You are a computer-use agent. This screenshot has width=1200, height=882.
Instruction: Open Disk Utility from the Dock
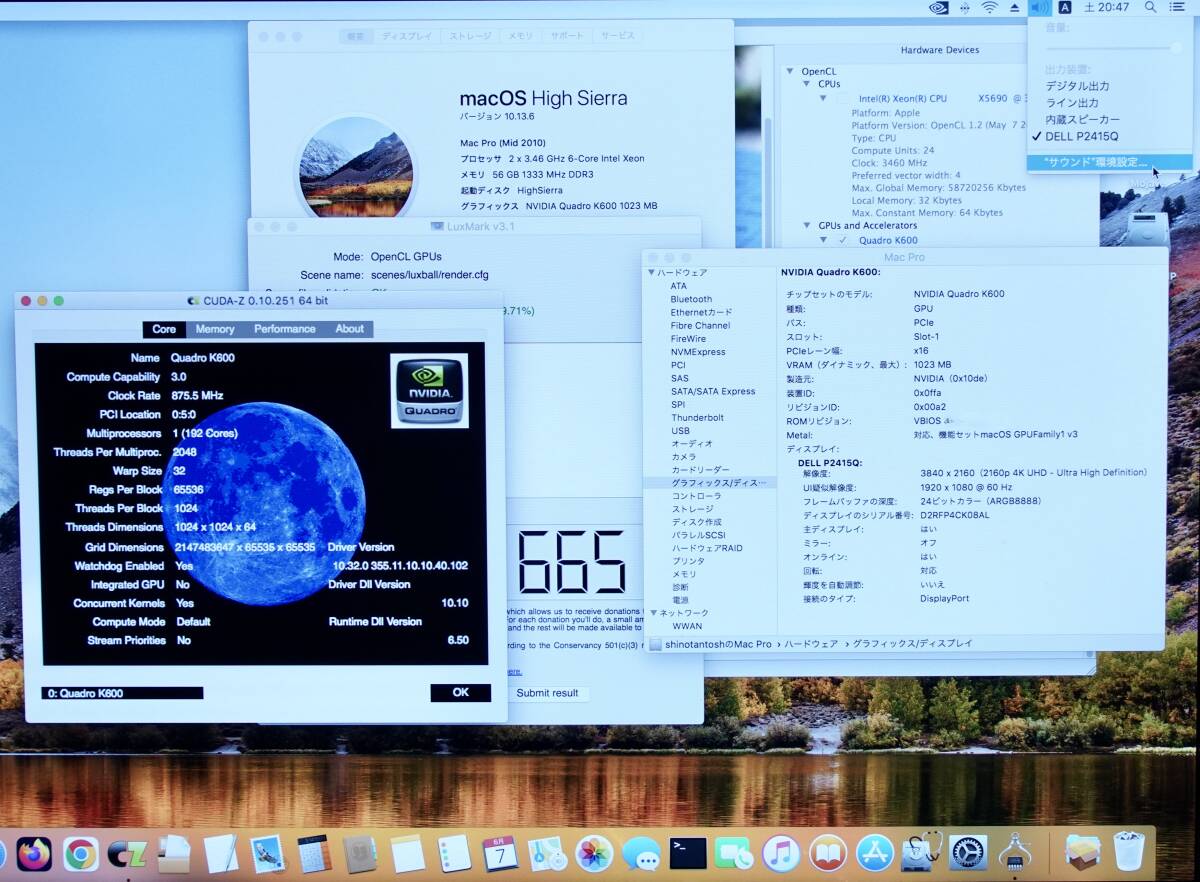(x=921, y=852)
